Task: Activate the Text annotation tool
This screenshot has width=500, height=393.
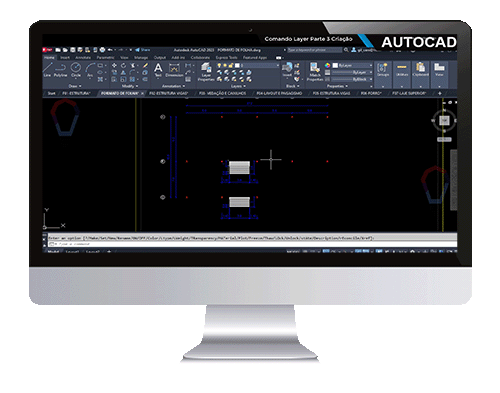Action: tap(158, 70)
